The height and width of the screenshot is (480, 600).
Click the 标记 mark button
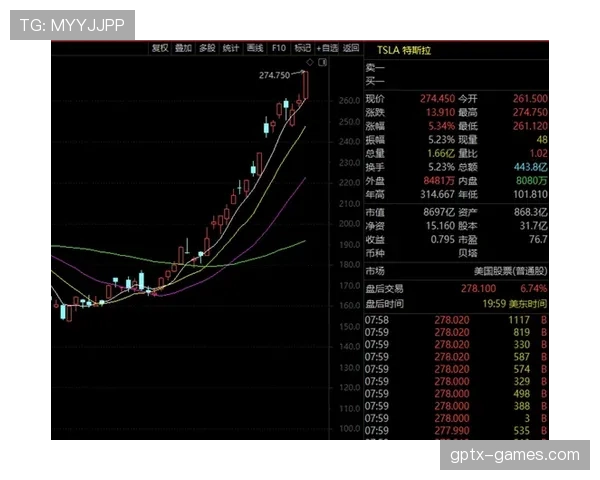[302, 48]
